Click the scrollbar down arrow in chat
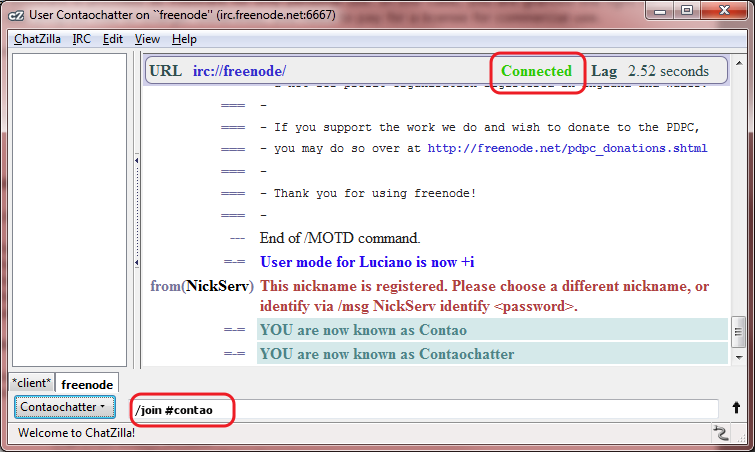 738,358
